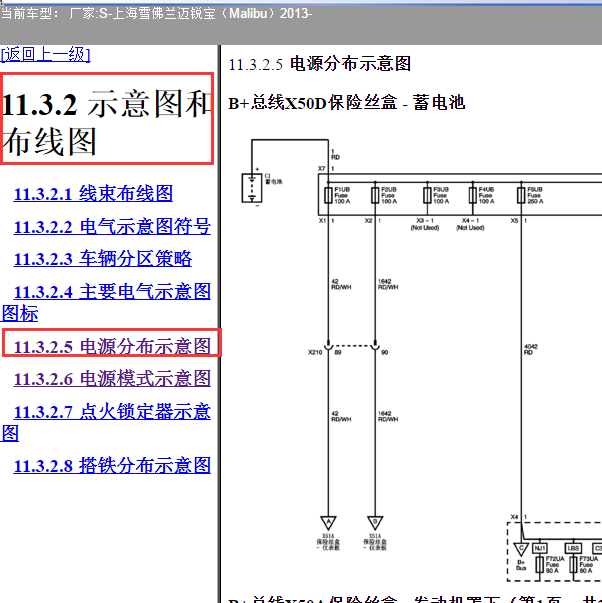Click the F4UB 100 A fuse symbol
This screenshot has height=603, width=602.
[x=473, y=195]
